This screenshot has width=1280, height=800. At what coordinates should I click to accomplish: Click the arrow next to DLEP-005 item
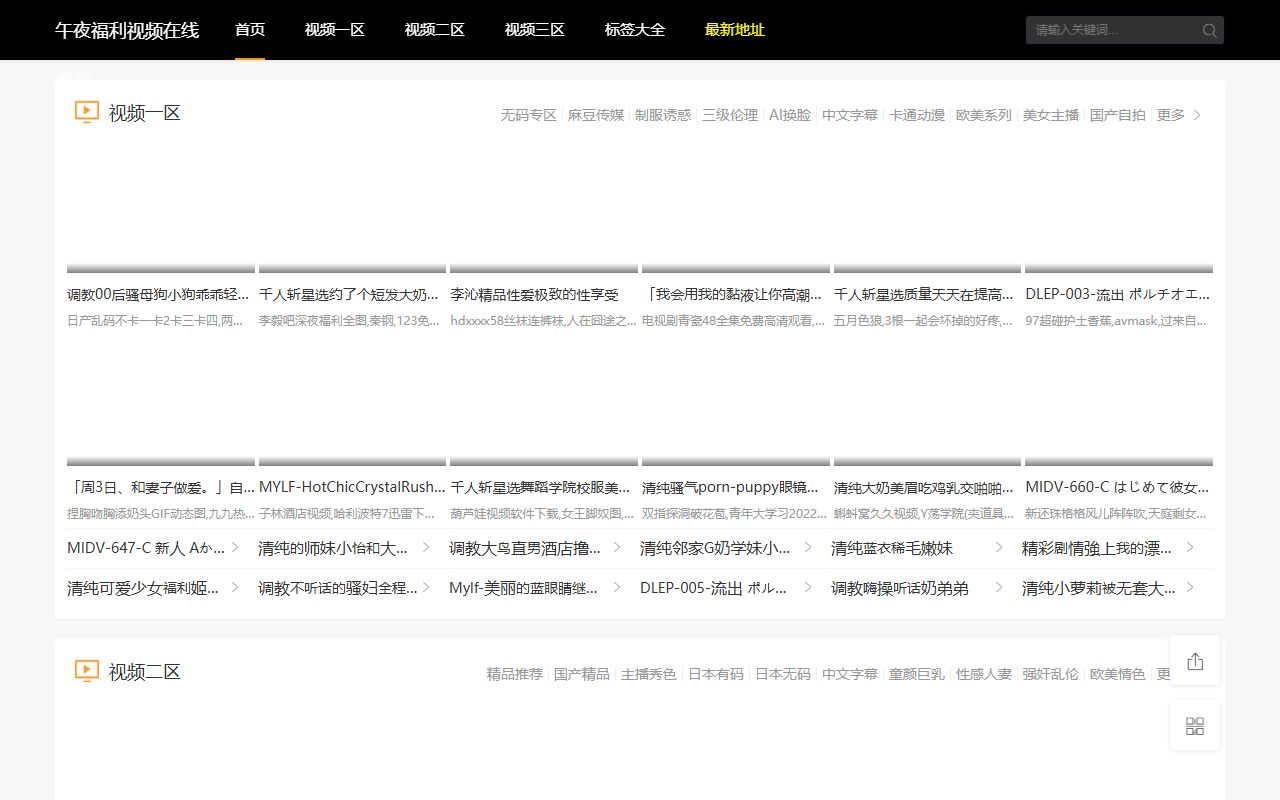pyautogui.click(x=808, y=587)
